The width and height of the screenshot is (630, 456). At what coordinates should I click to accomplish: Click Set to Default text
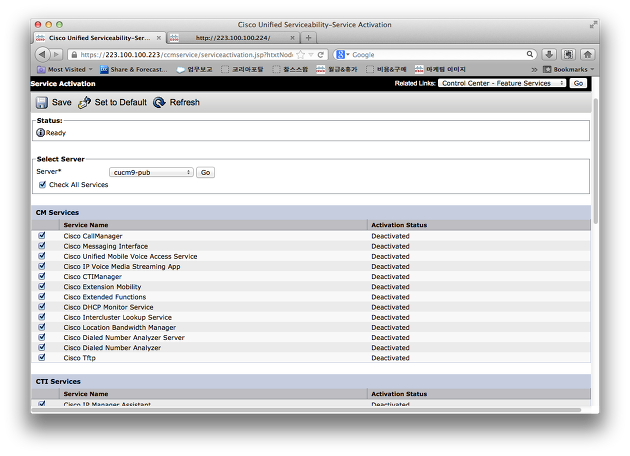pyautogui.click(x=121, y=102)
